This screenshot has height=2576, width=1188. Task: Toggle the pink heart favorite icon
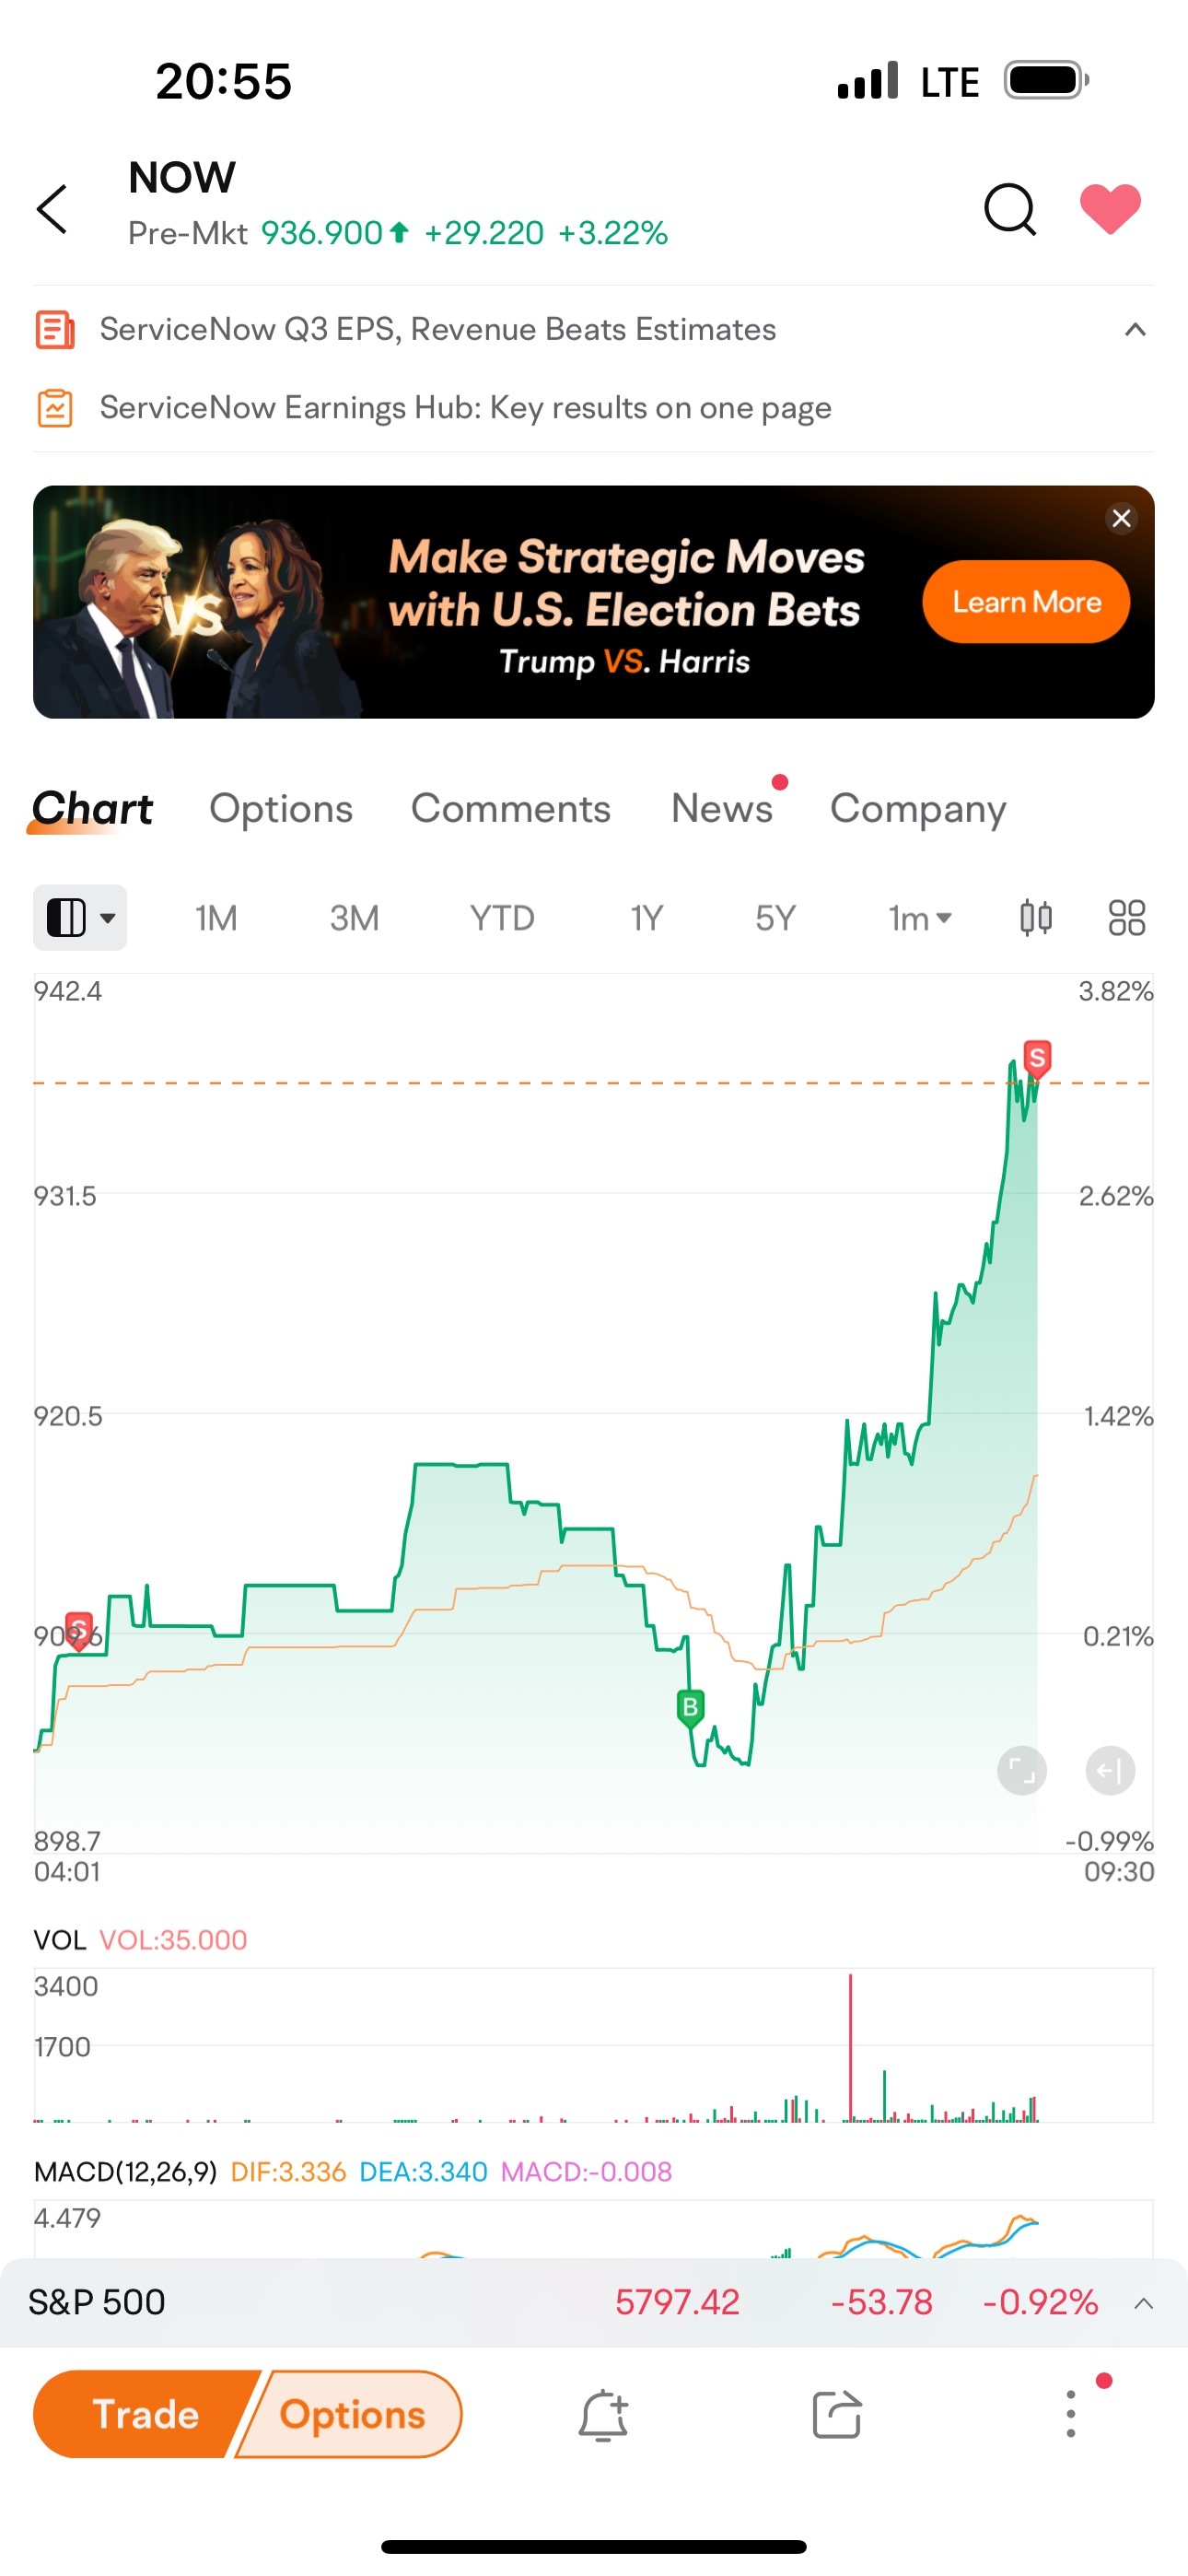pos(1110,209)
